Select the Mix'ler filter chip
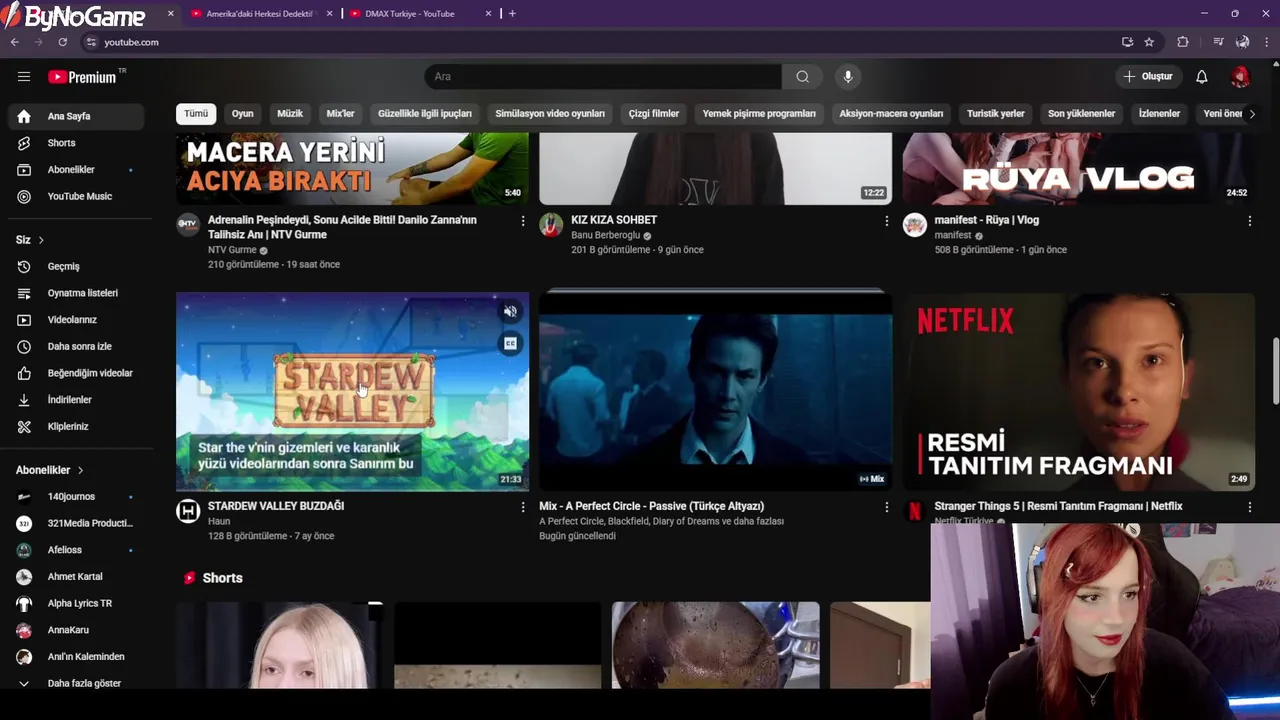Image resolution: width=1280 pixels, height=720 pixels. point(341,114)
